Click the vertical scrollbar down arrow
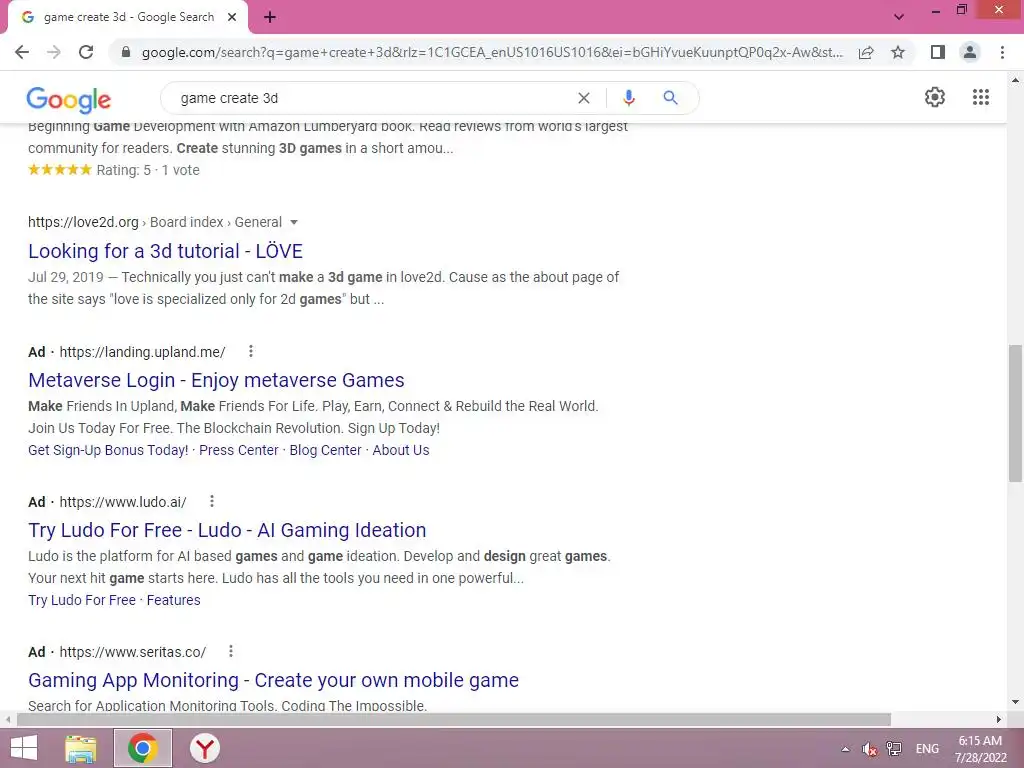 (x=1015, y=702)
